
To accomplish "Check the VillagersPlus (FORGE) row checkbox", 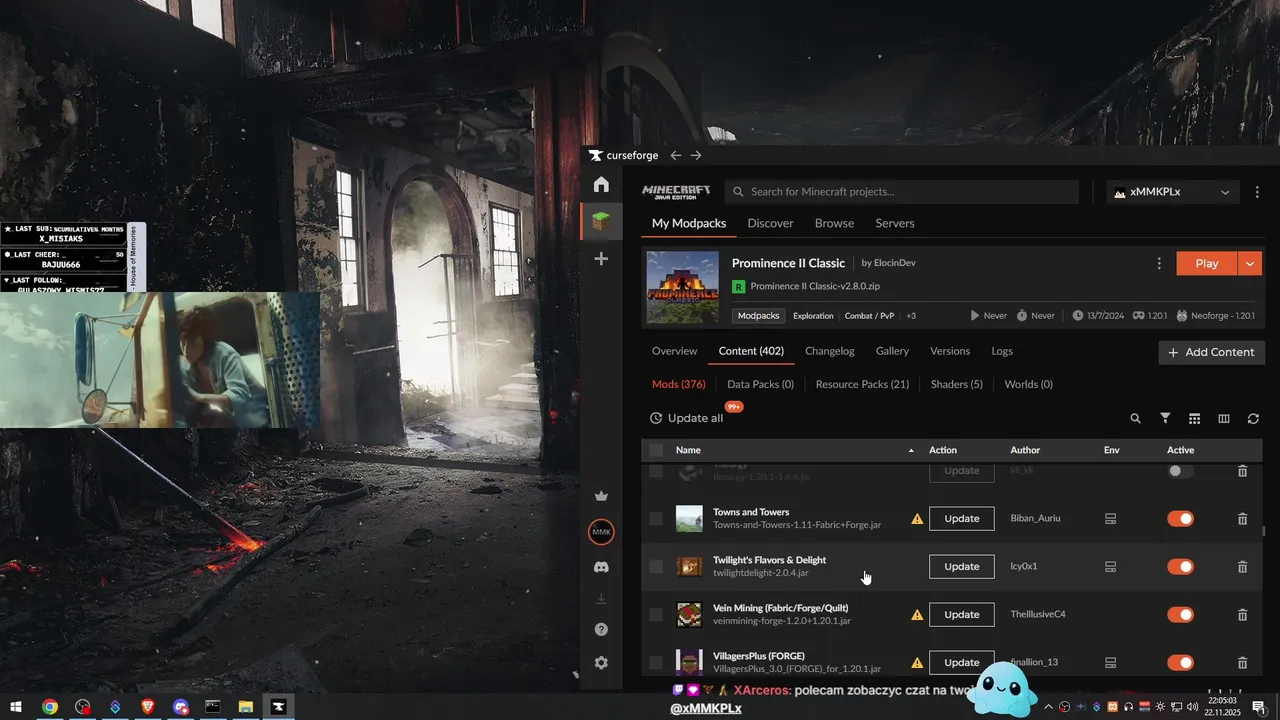I will (656, 663).
